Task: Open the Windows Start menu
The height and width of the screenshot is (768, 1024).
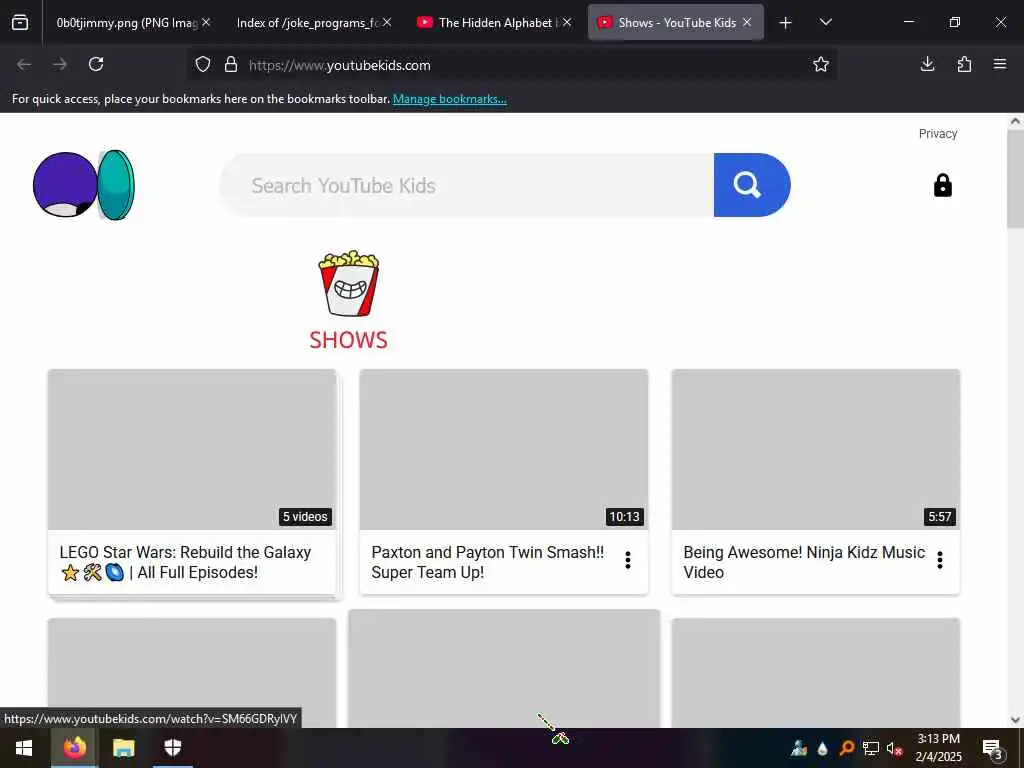Action: [x=24, y=748]
